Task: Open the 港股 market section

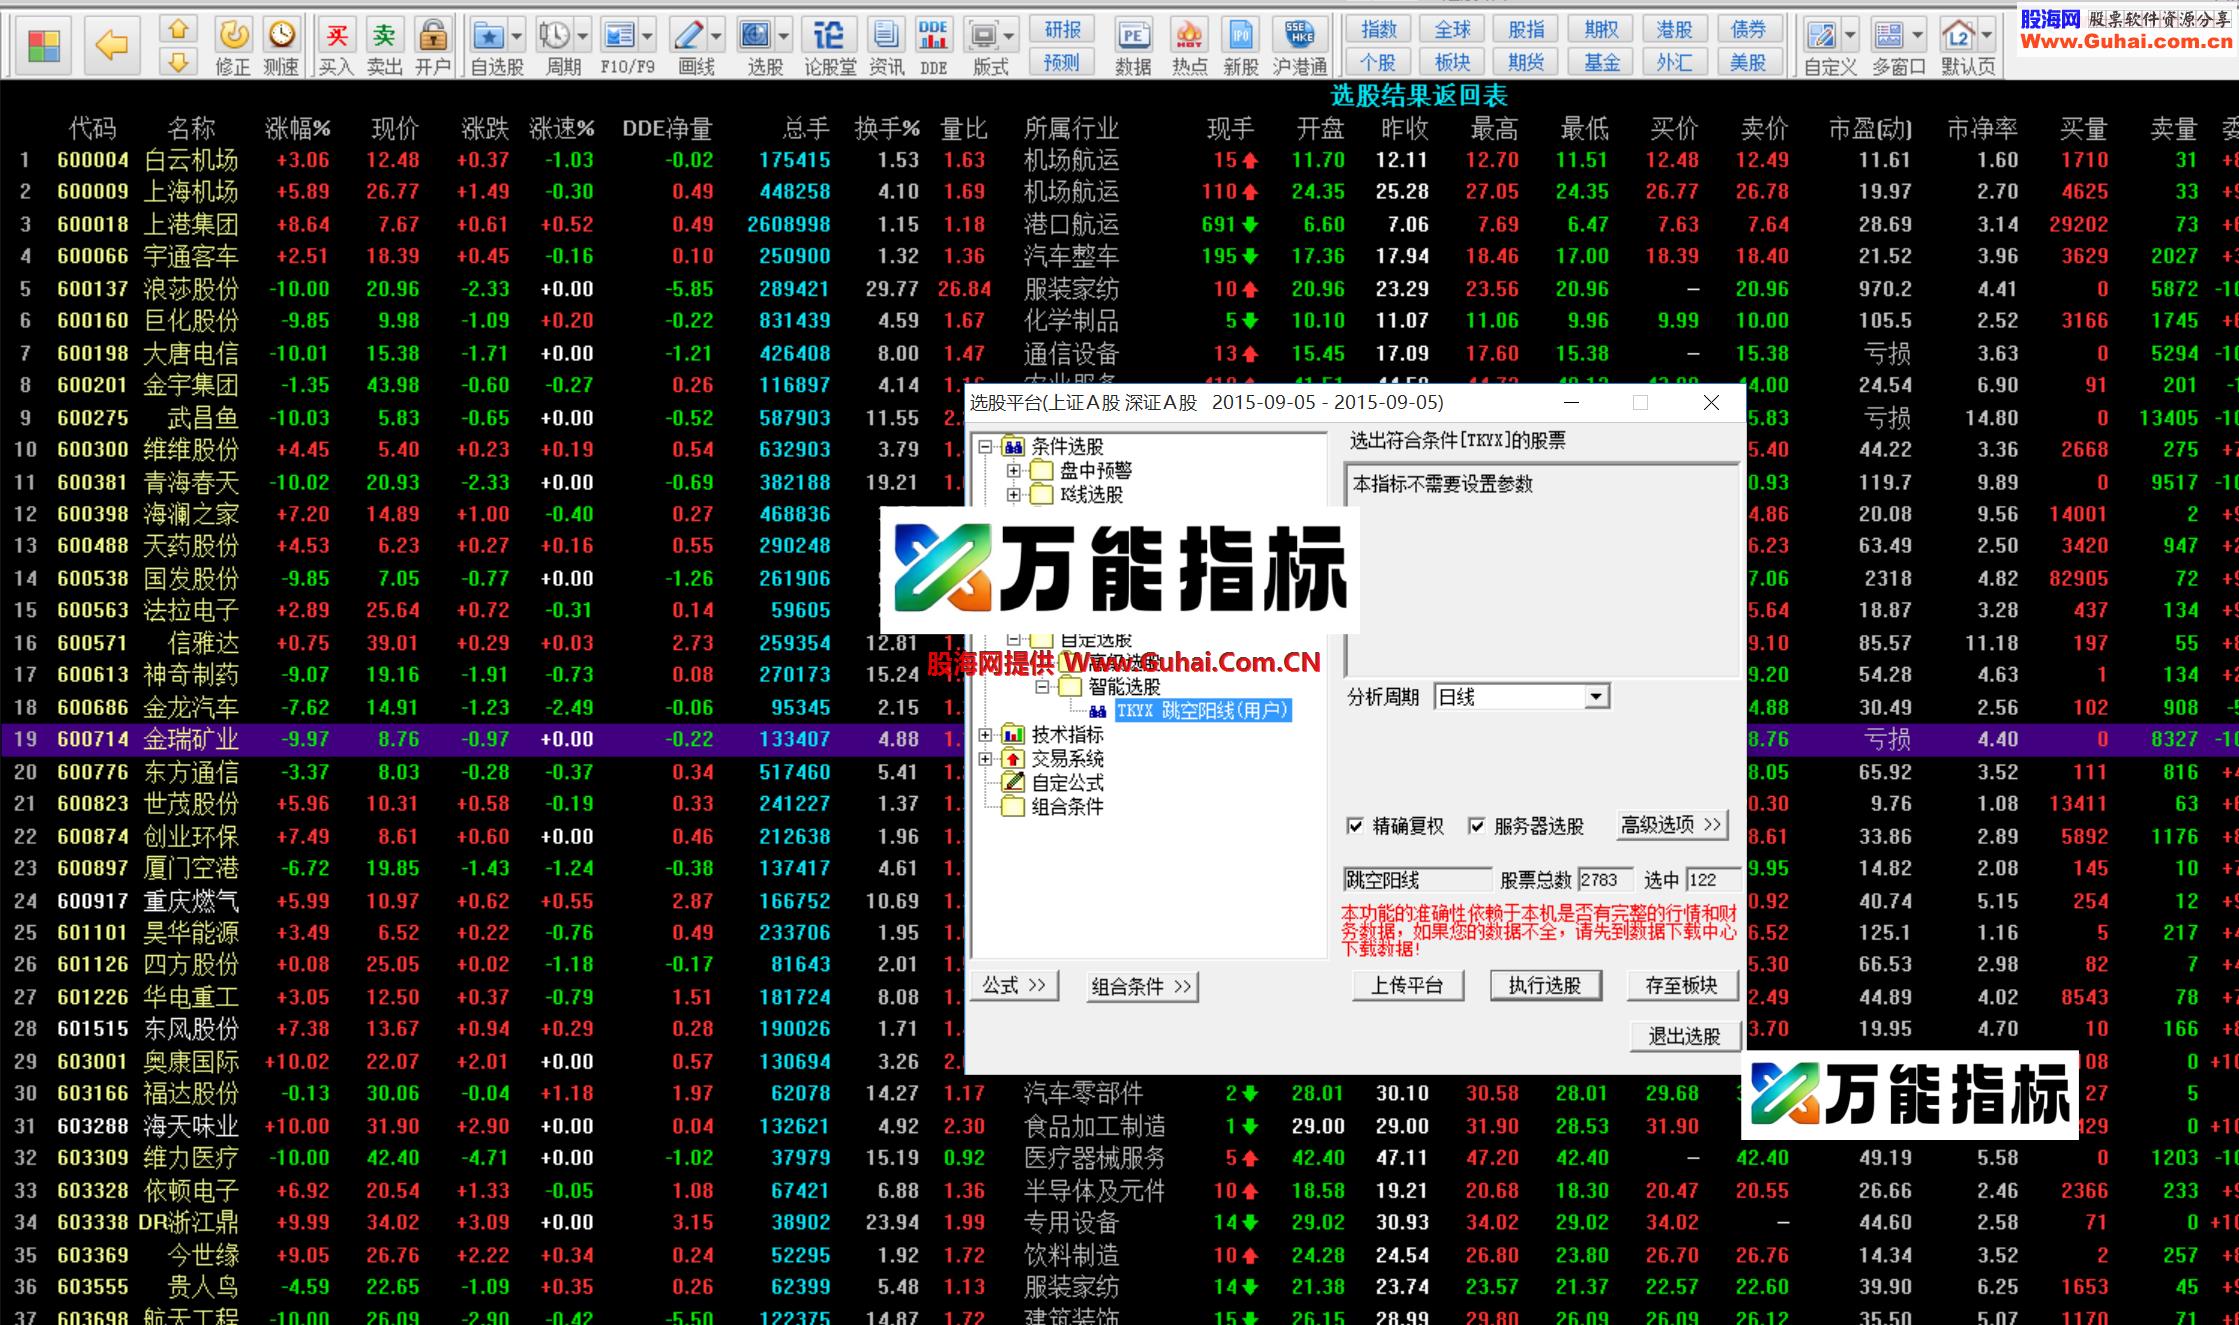Action: 1676,28
